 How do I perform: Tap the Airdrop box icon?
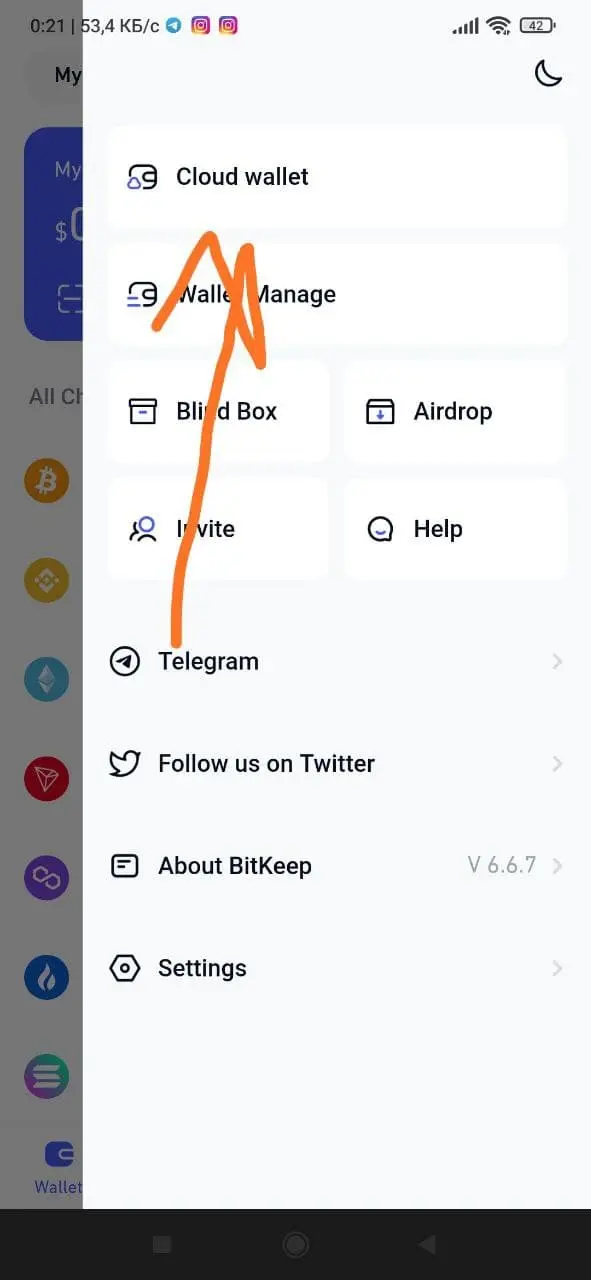tap(380, 411)
